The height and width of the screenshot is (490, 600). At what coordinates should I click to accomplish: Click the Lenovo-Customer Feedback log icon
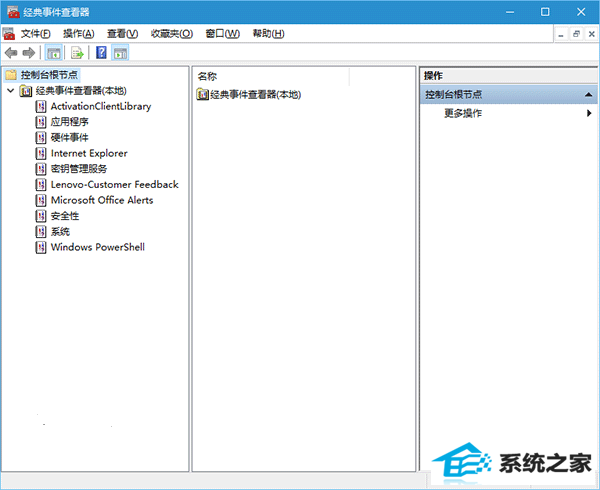click(41, 185)
